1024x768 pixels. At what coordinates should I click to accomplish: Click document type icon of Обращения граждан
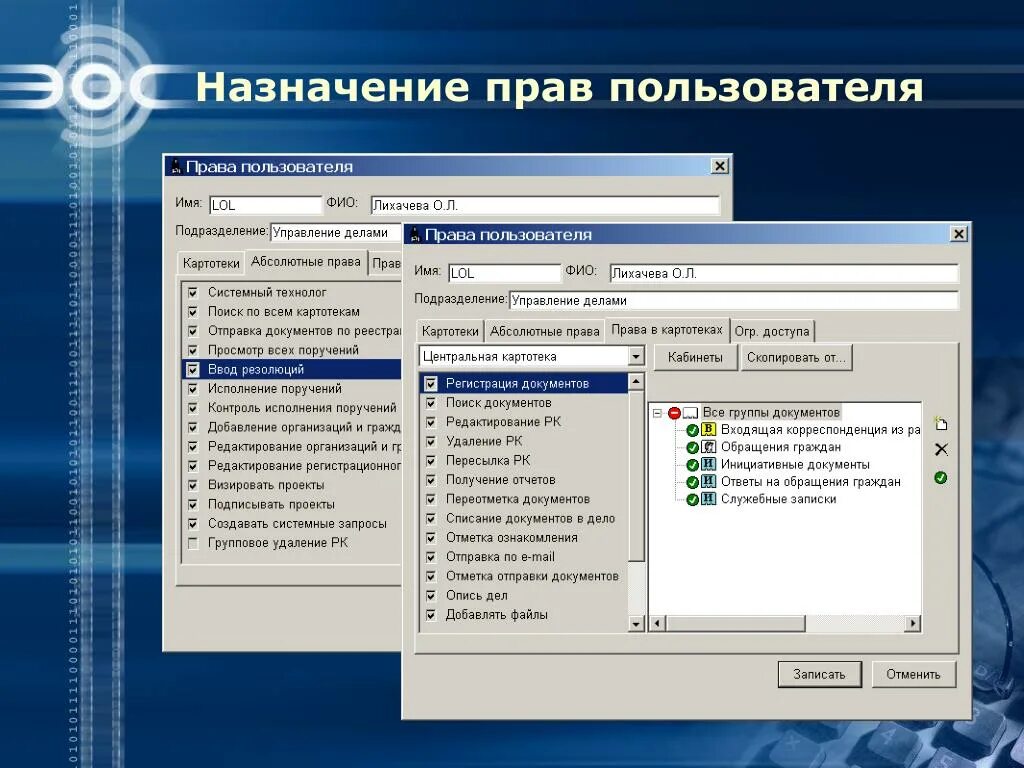(x=709, y=447)
